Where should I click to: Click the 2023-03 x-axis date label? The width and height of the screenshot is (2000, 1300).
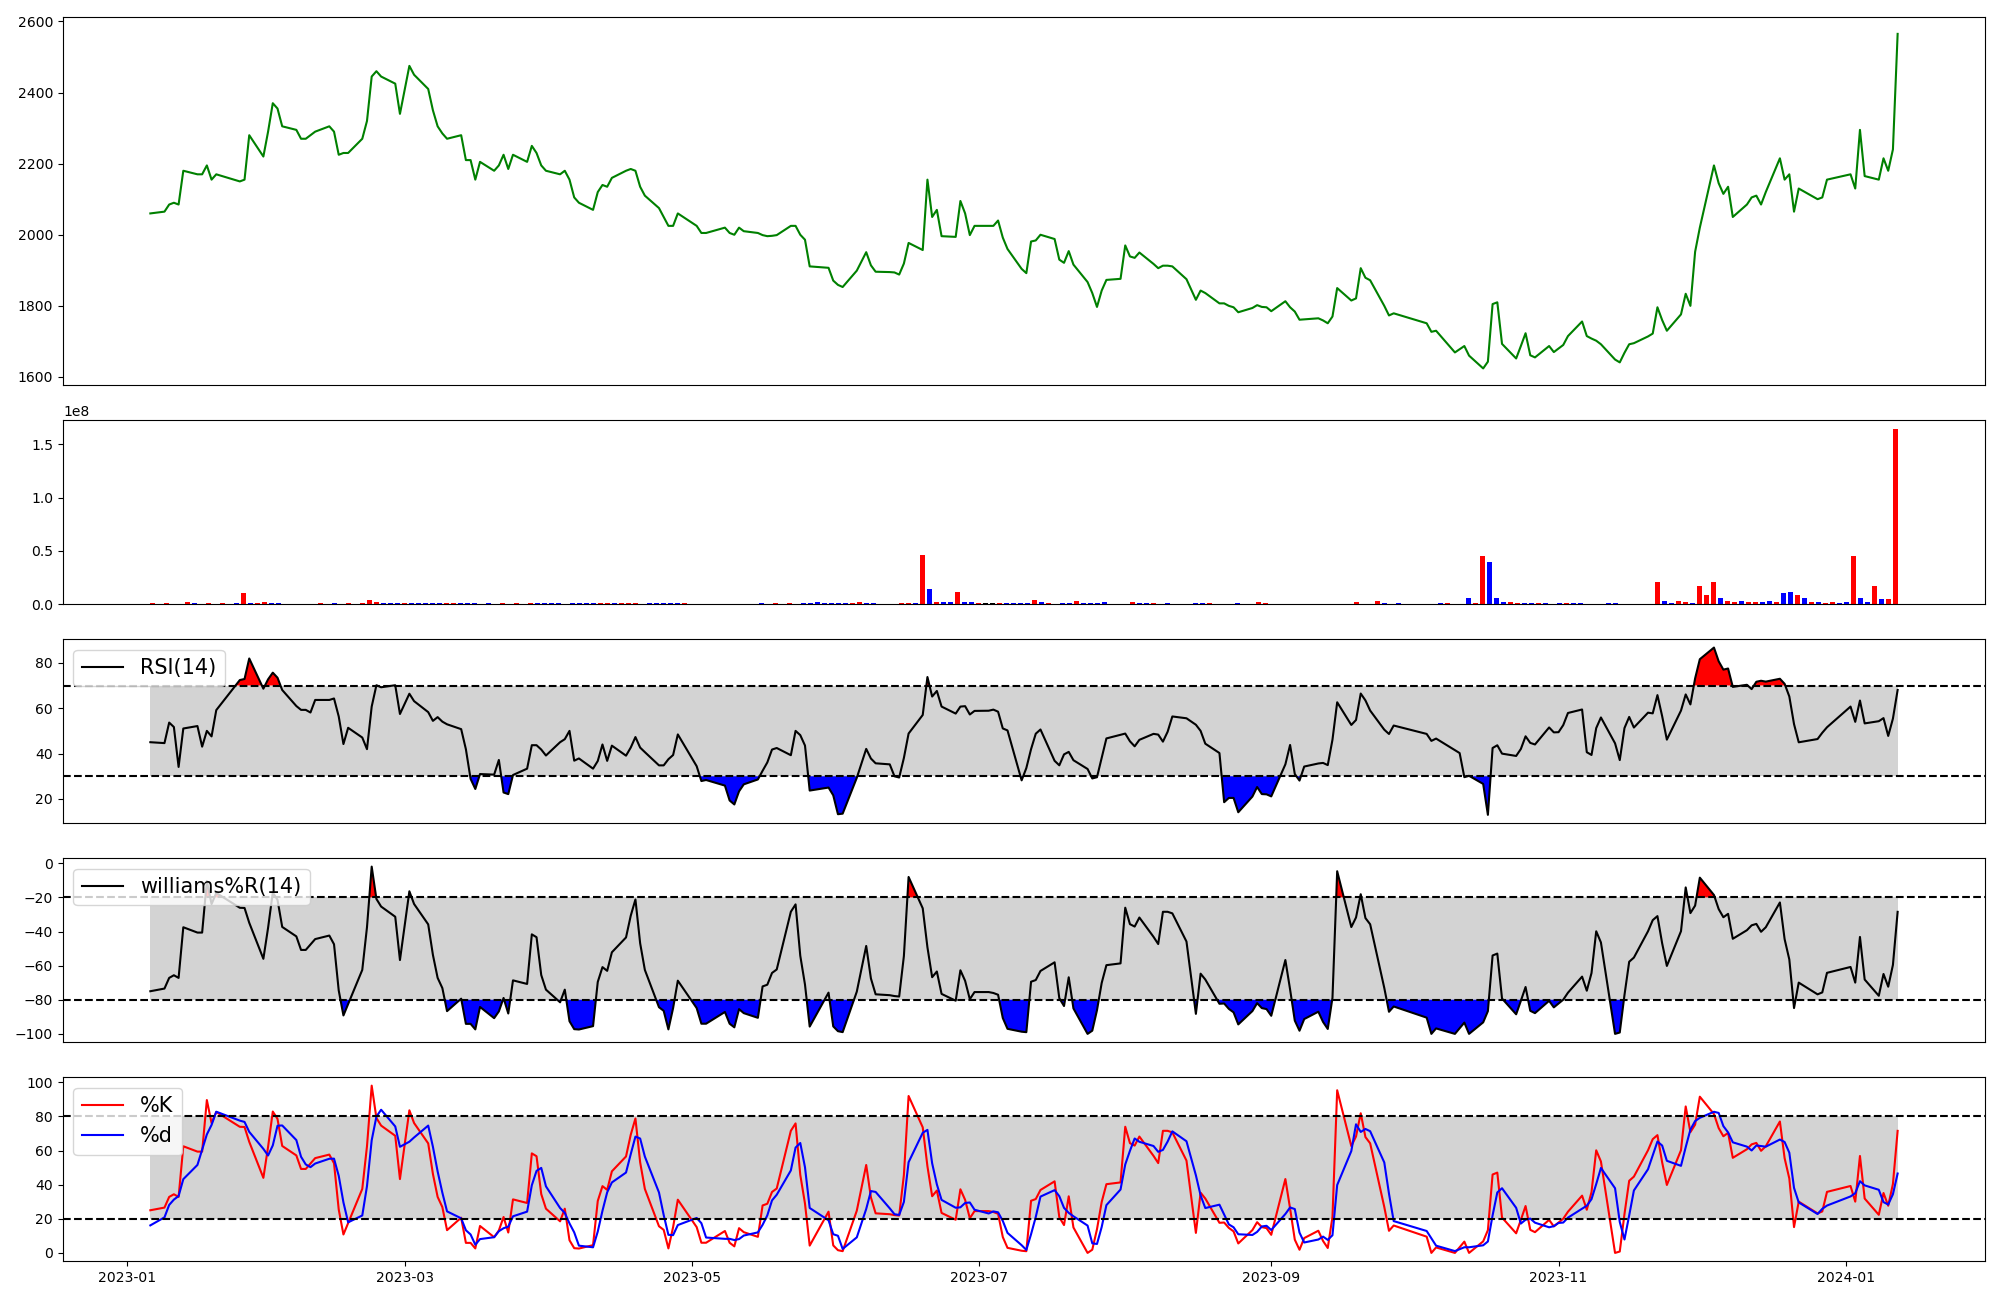click(x=405, y=1277)
